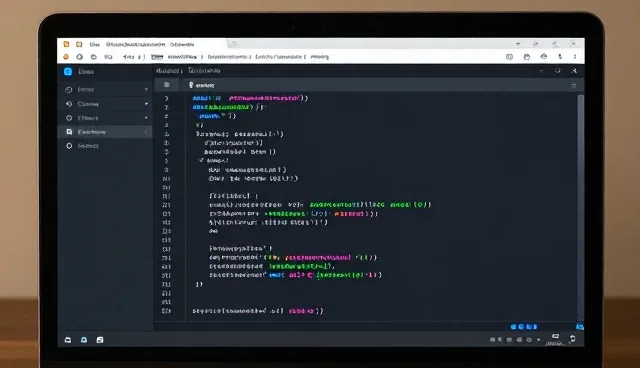Click the orange bell icon in browser toolbar
Viewport: 640px width, 368px height.
point(66,57)
